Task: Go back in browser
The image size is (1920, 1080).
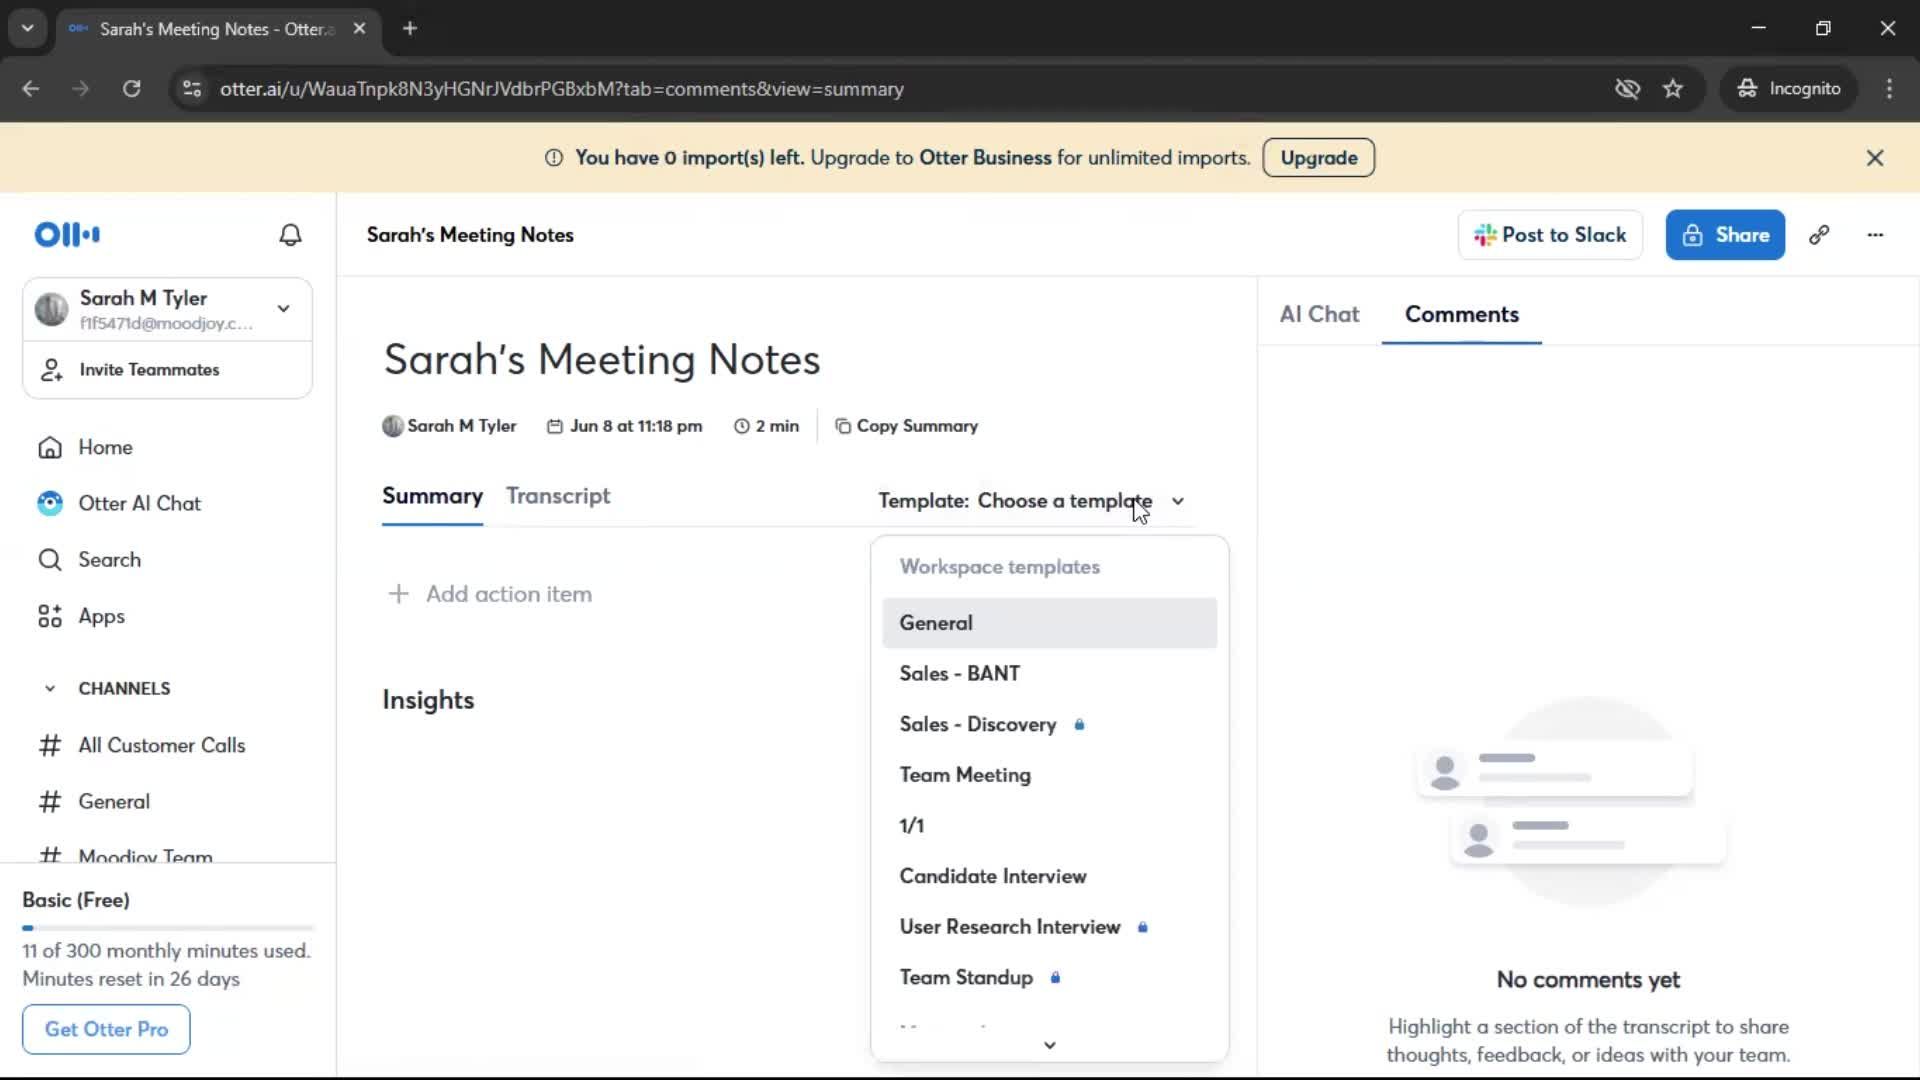Action: click(30, 89)
